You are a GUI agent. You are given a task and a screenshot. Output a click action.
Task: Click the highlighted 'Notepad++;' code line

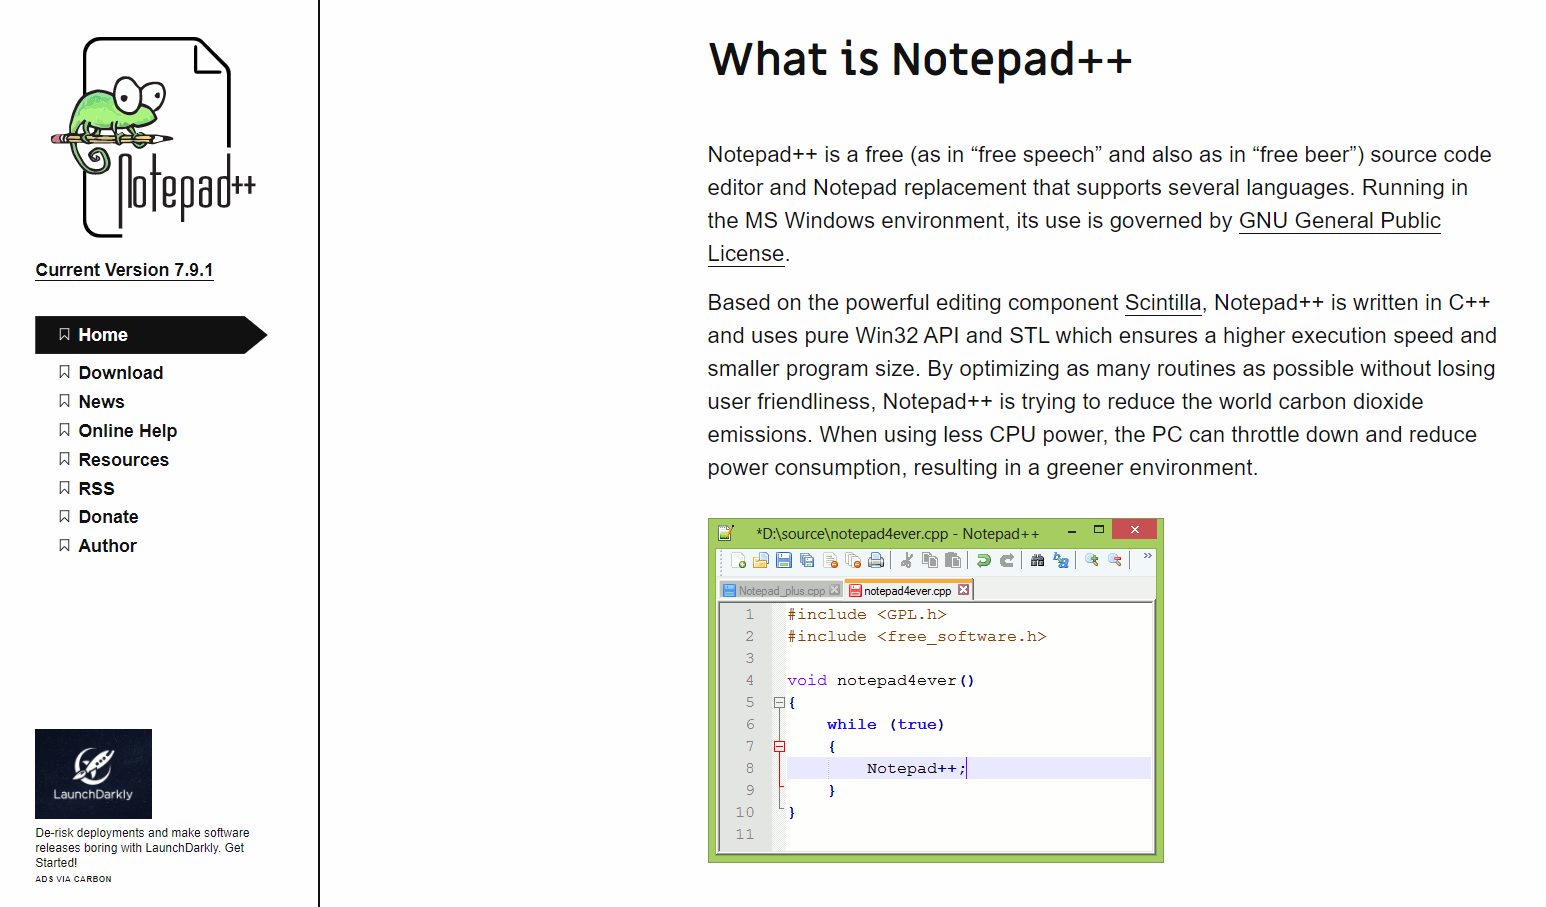click(969, 769)
